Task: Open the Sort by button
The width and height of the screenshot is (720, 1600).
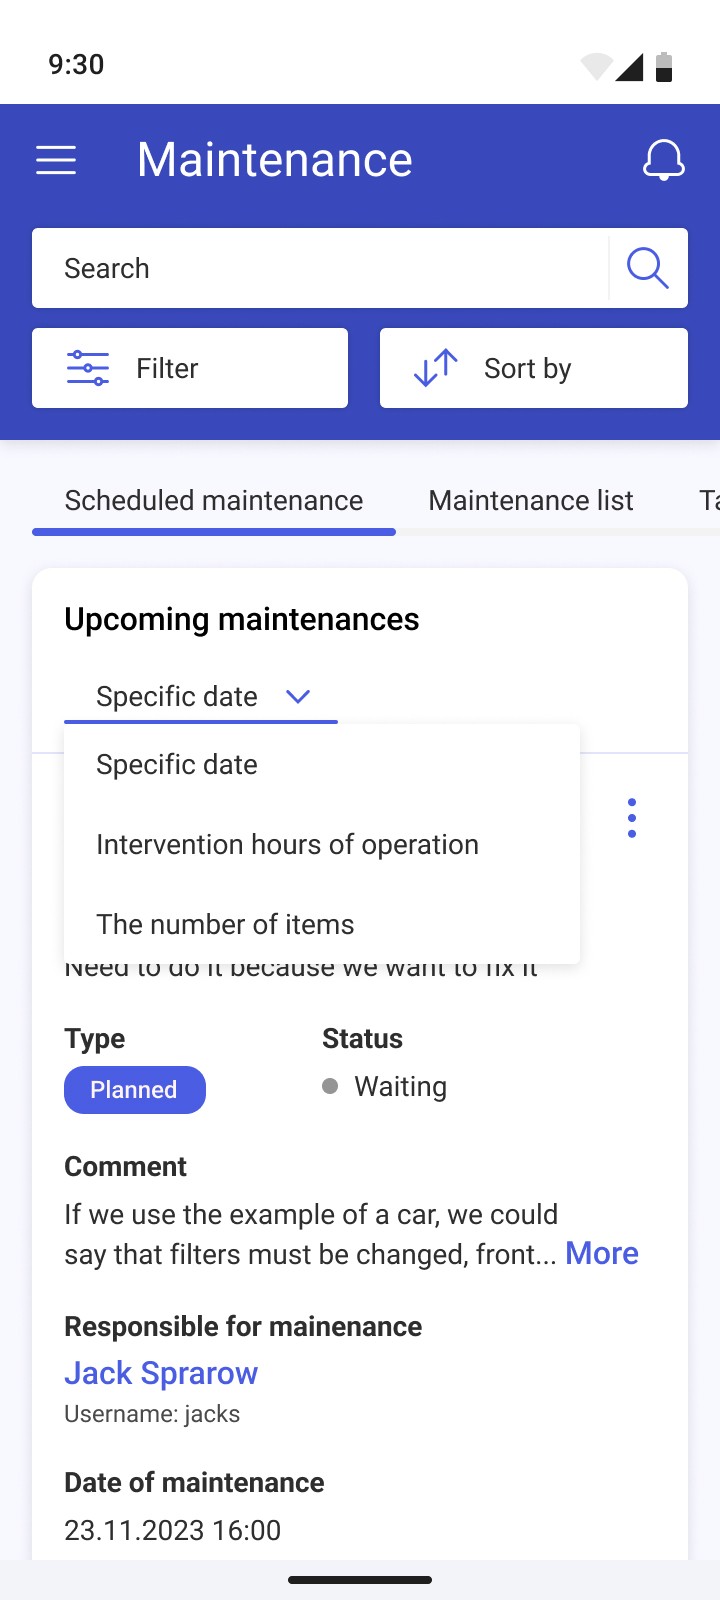Action: click(534, 368)
